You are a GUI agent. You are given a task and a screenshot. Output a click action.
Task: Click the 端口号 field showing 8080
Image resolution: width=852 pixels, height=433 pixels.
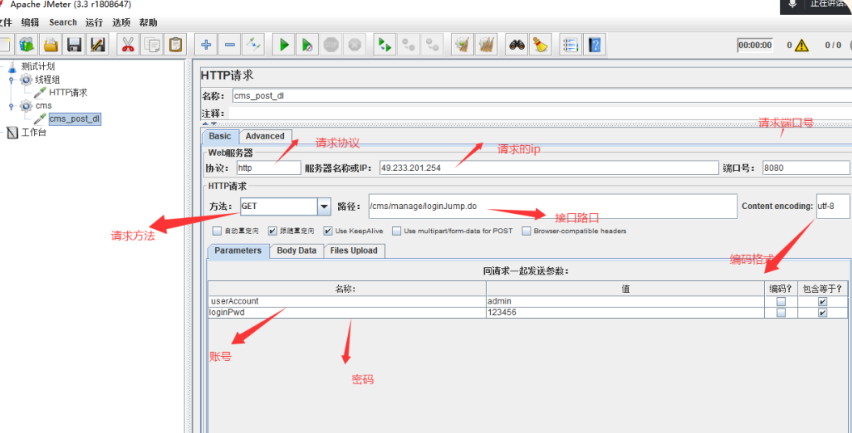[806, 168]
